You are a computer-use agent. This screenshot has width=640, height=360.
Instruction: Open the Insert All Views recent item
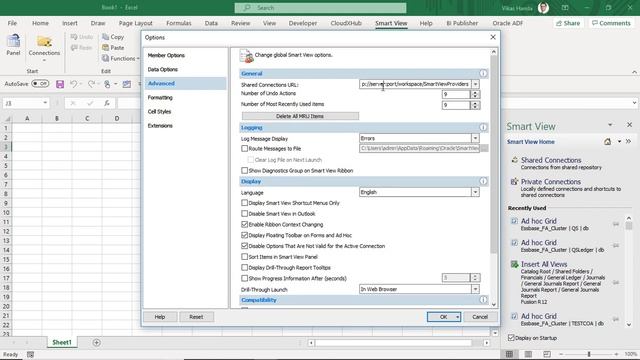coord(544,264)
